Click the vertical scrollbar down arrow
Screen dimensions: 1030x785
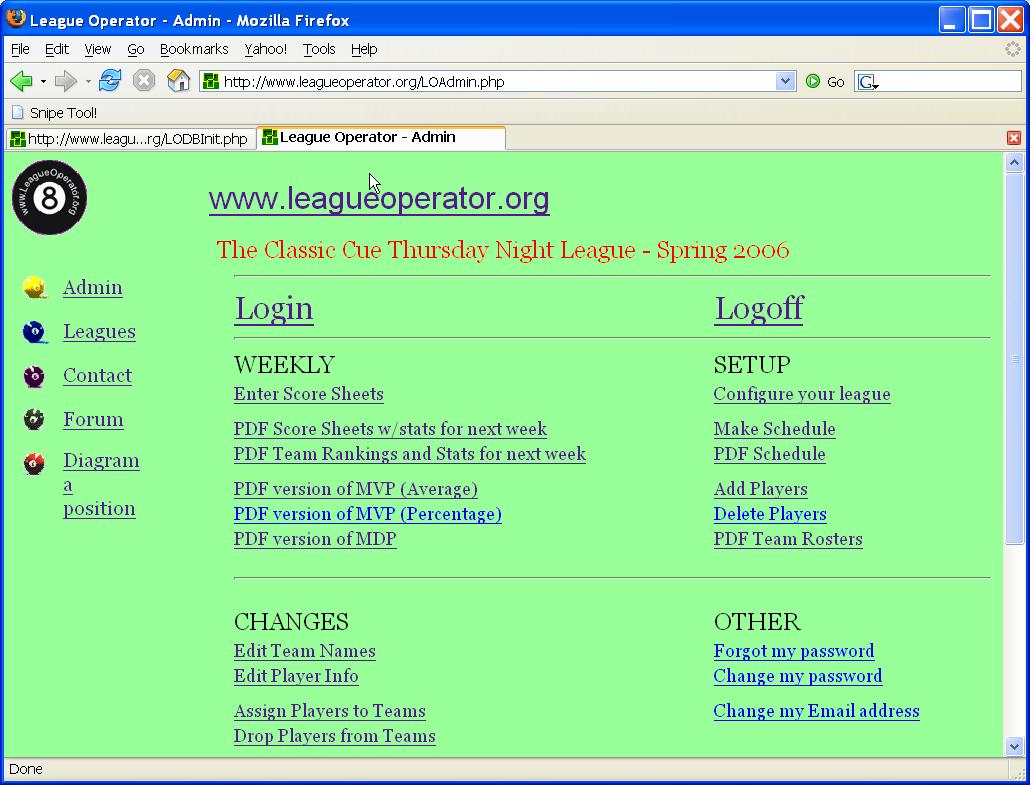pyautogui.click(x=1014, y=746)
